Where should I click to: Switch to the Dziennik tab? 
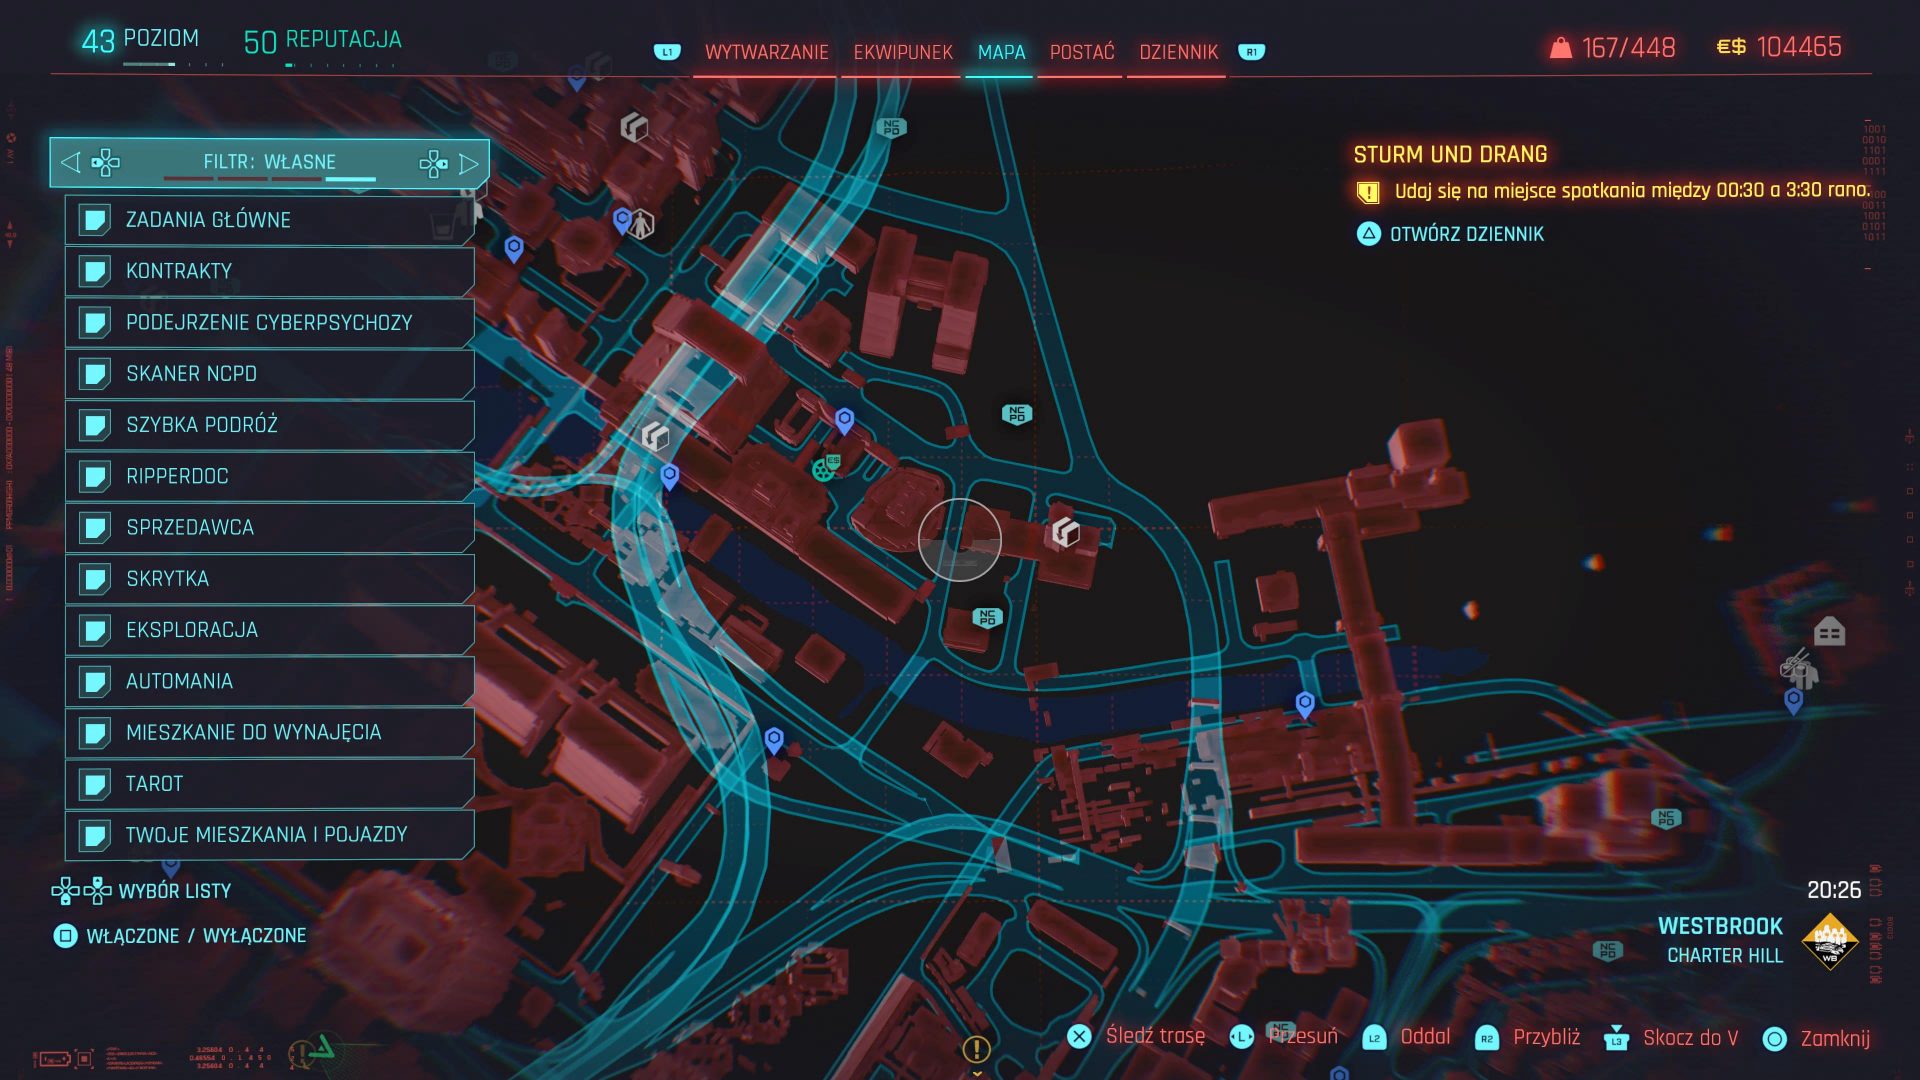click(1178, 52)
